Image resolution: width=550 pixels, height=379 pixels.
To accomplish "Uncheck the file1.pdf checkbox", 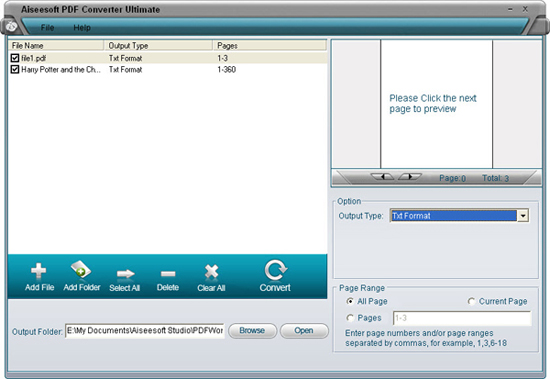I will 15,58.
